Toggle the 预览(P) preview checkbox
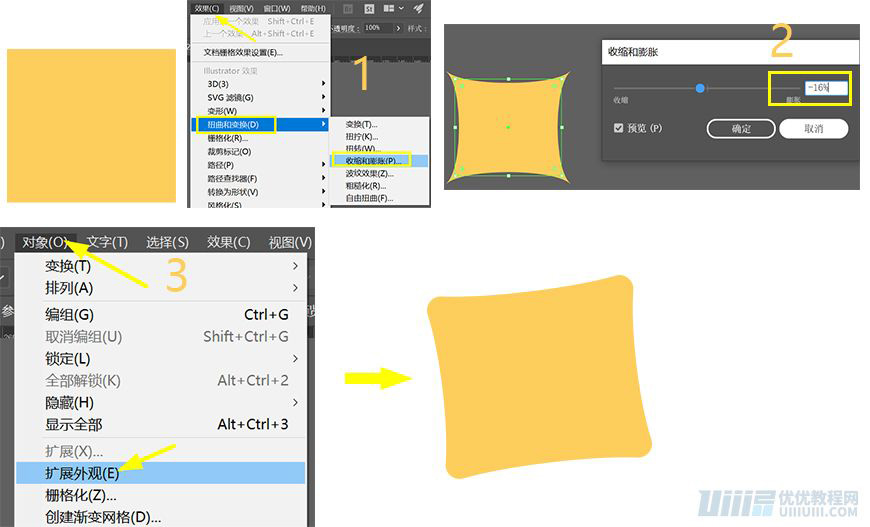 click(x=619, y=128)
